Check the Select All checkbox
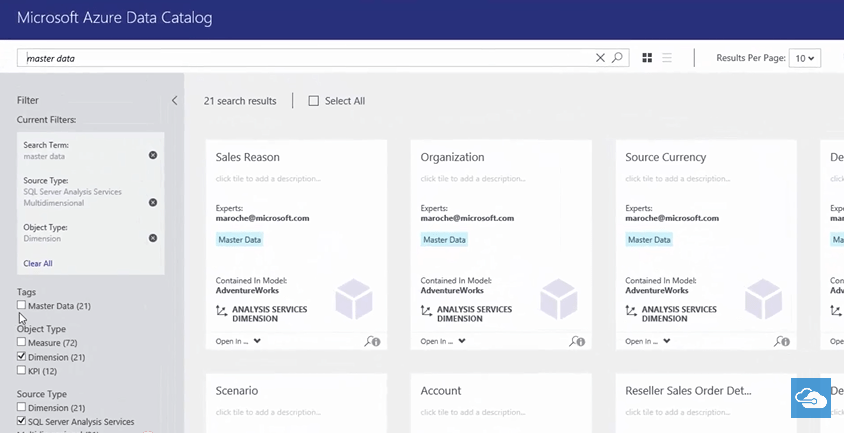 [314, 101]
